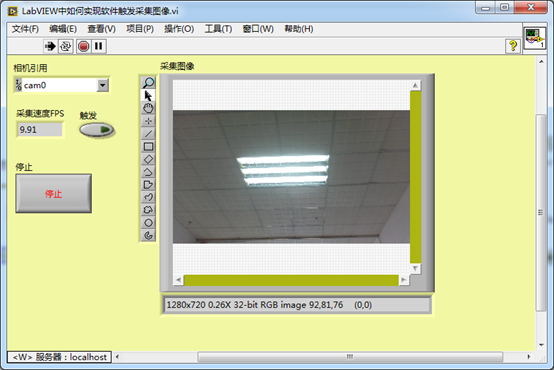The image size is (554, 370).
Task: Open the 工具(T) menu
Action: (218, 29)
